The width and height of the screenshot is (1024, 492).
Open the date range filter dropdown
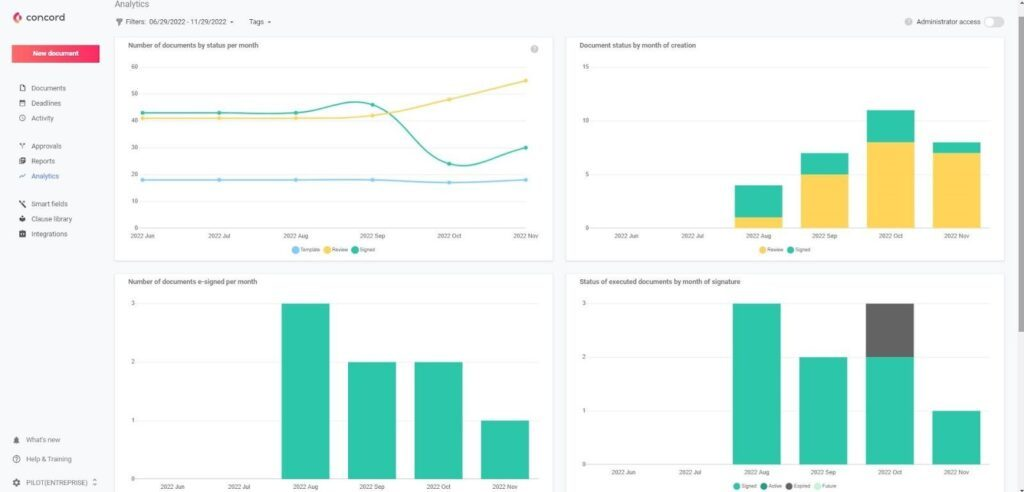[x=190, y=21]
